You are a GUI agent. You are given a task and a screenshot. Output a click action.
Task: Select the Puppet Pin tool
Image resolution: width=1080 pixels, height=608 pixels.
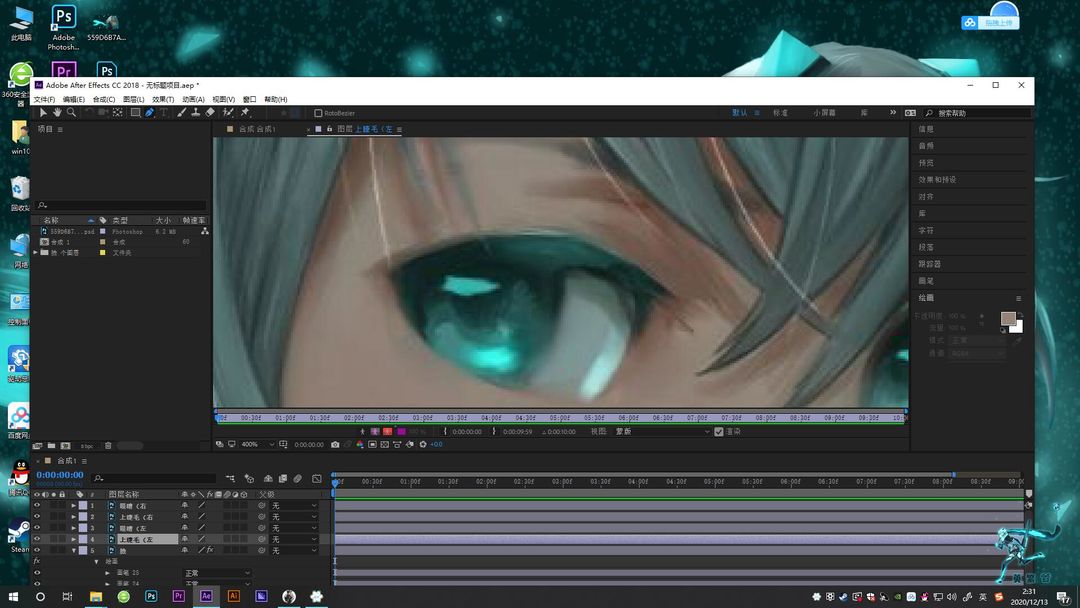[245, 112]
